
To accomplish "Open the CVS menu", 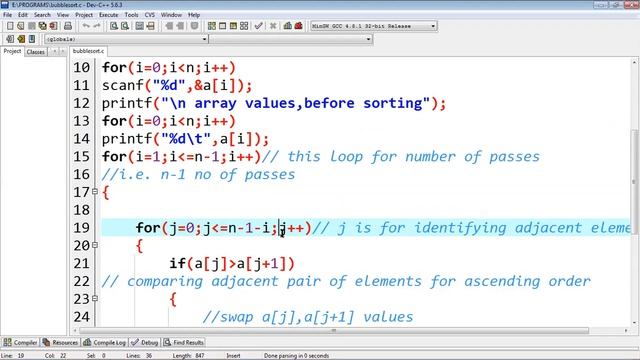I will [x=149, y=15].
